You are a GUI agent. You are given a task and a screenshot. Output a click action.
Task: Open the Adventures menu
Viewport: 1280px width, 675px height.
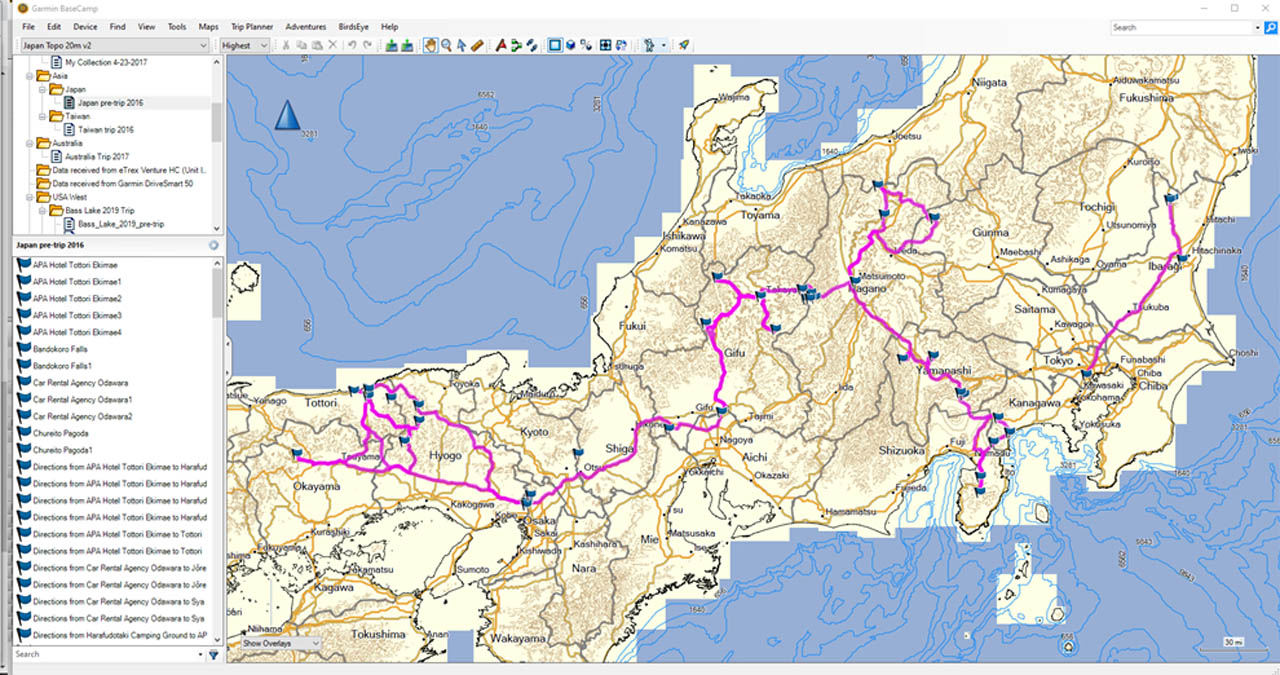[x=305, y=27]
